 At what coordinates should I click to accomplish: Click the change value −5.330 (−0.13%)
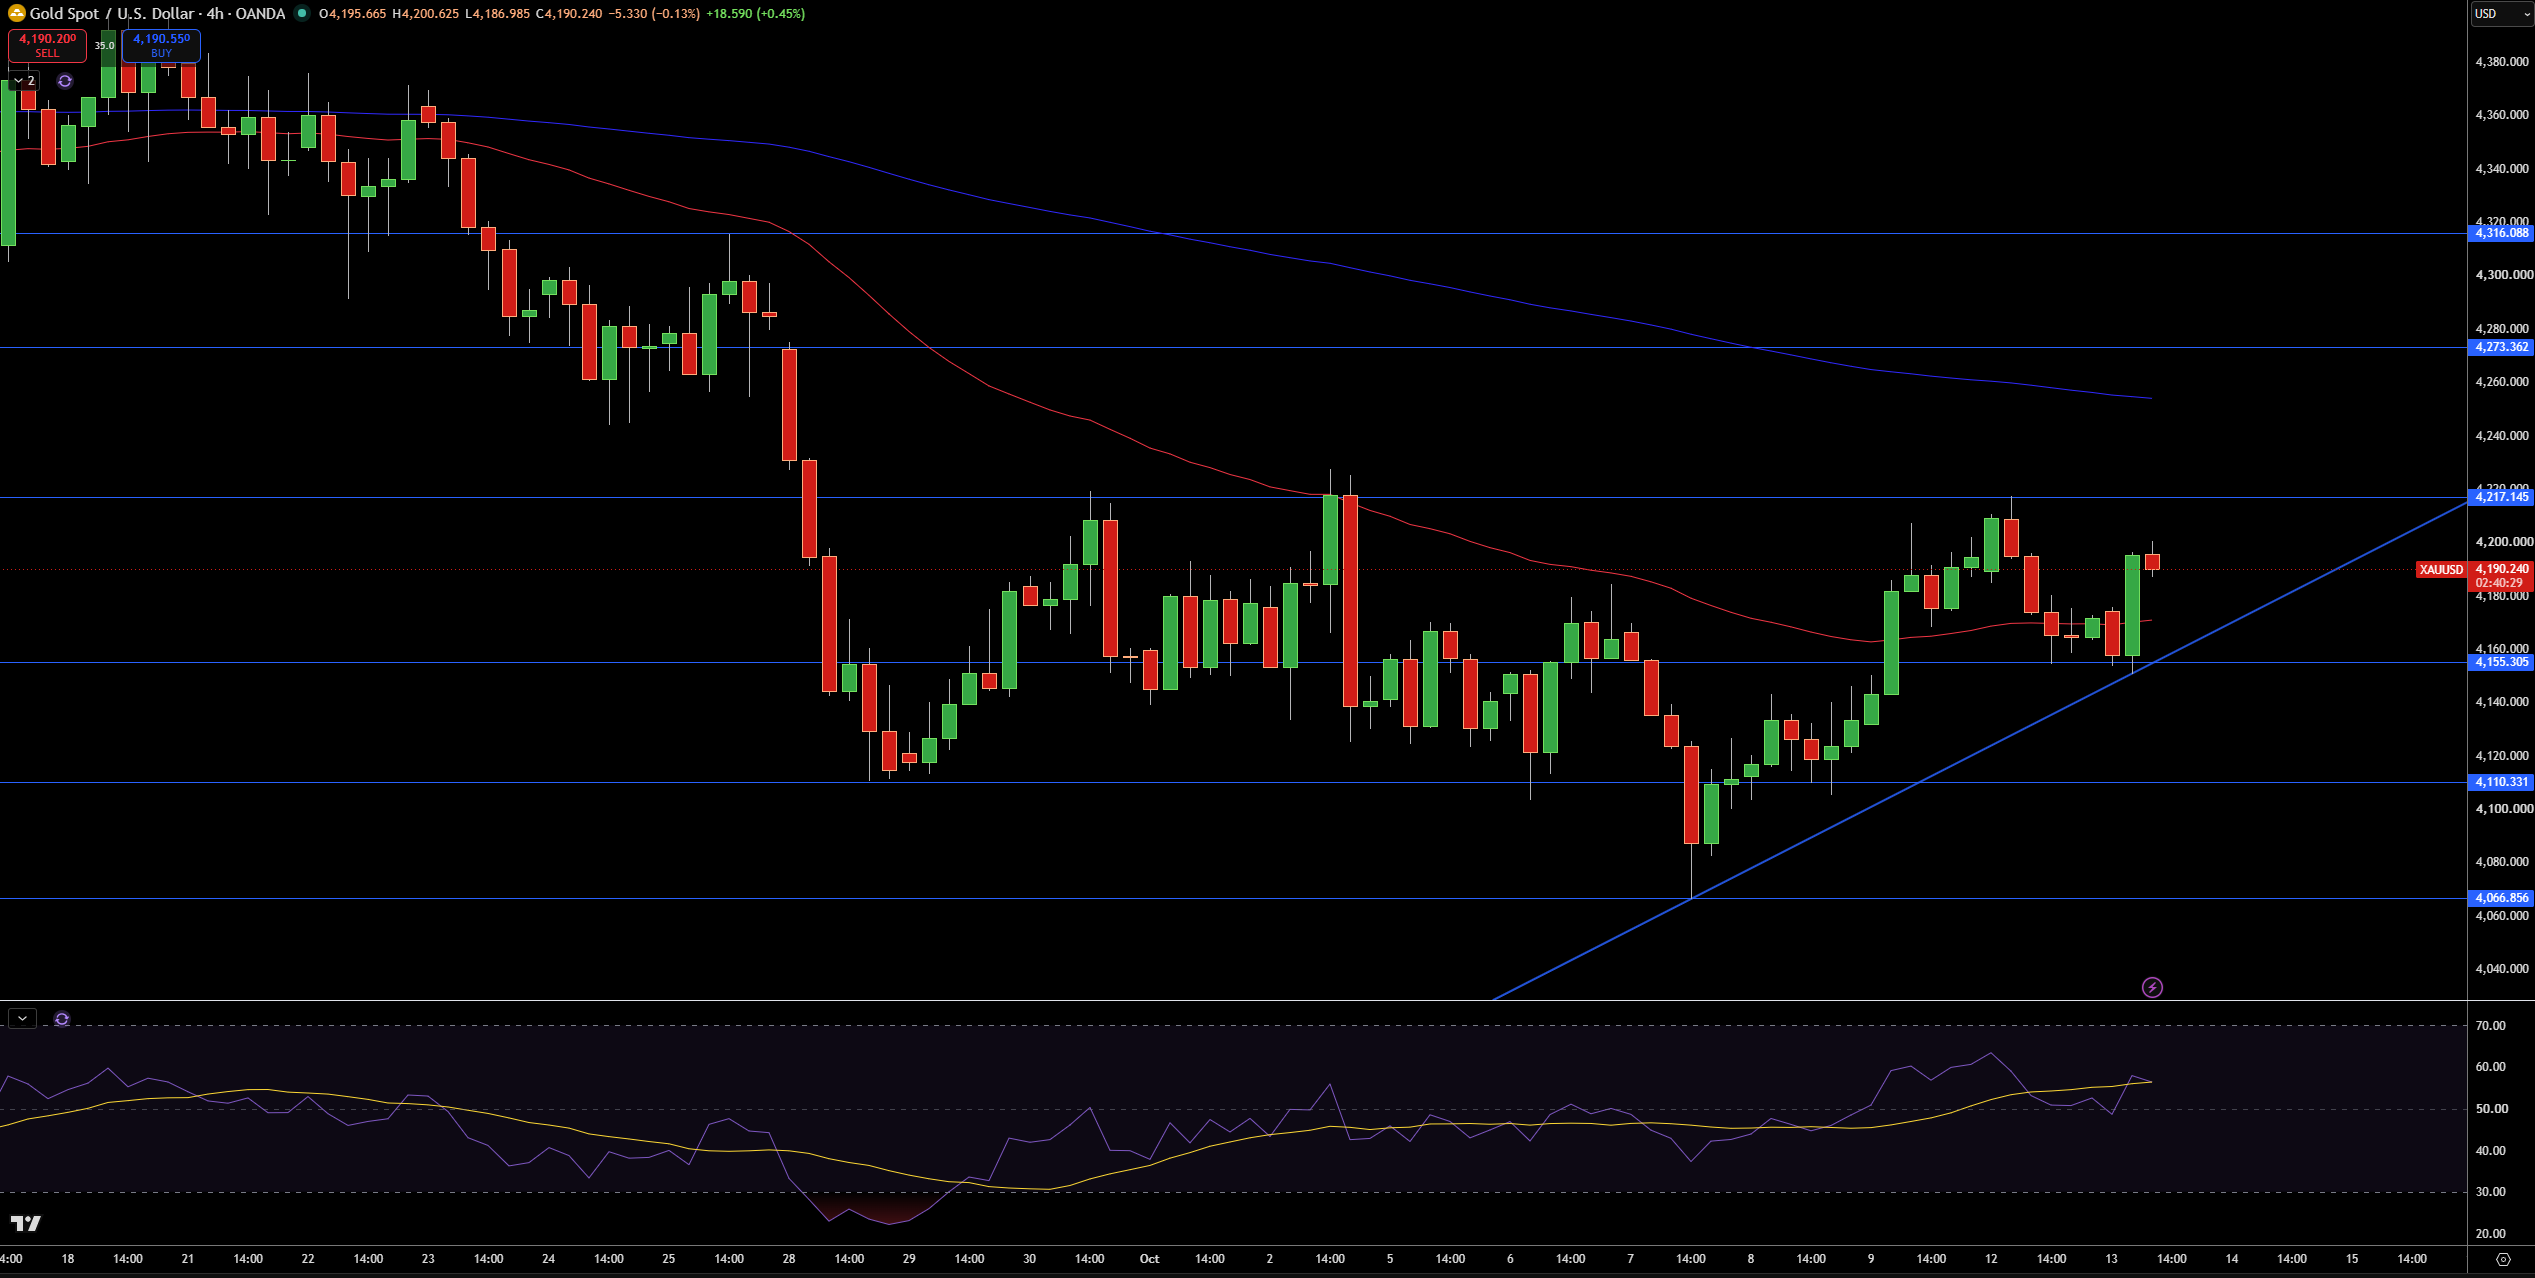point(654,14)
